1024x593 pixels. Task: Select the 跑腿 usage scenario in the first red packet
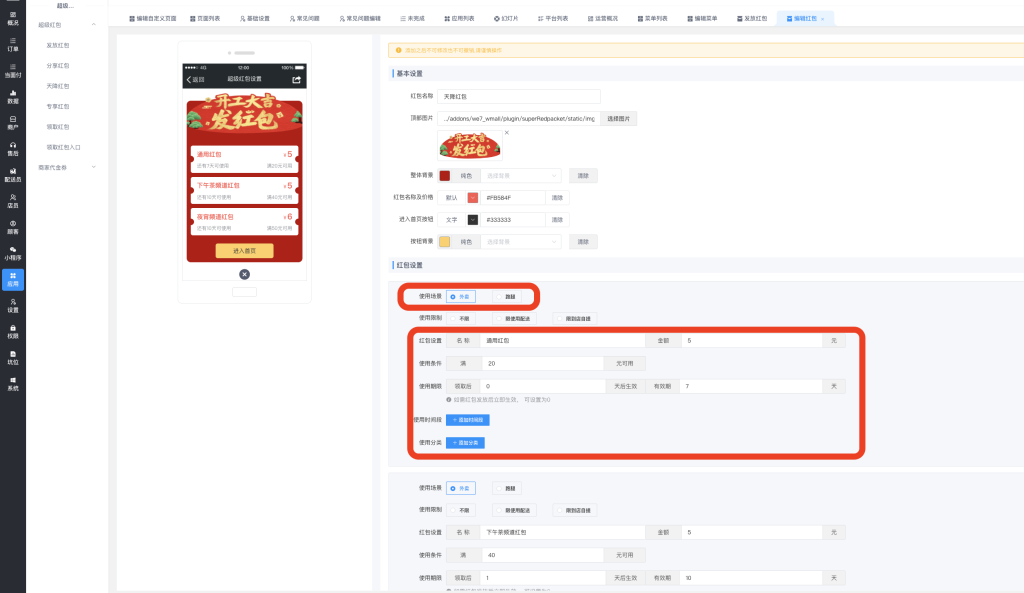coord(506,296)
